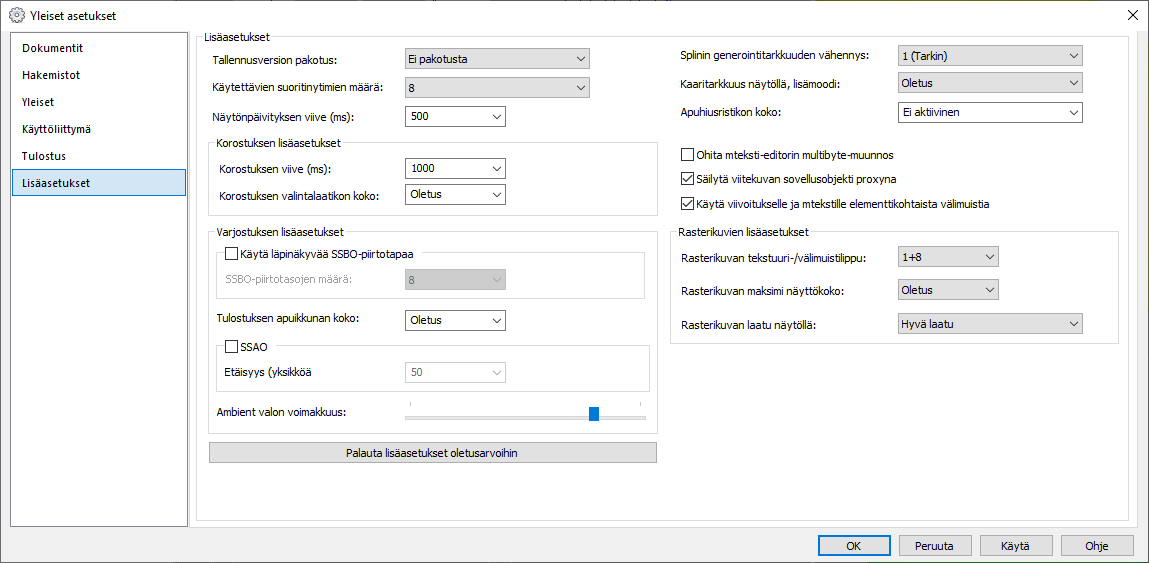
Task: Click the OK button
Action: (853, 546)
